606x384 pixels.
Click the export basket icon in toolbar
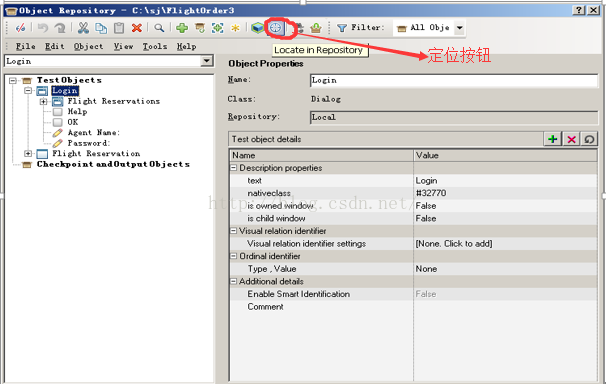coord(316,28)
